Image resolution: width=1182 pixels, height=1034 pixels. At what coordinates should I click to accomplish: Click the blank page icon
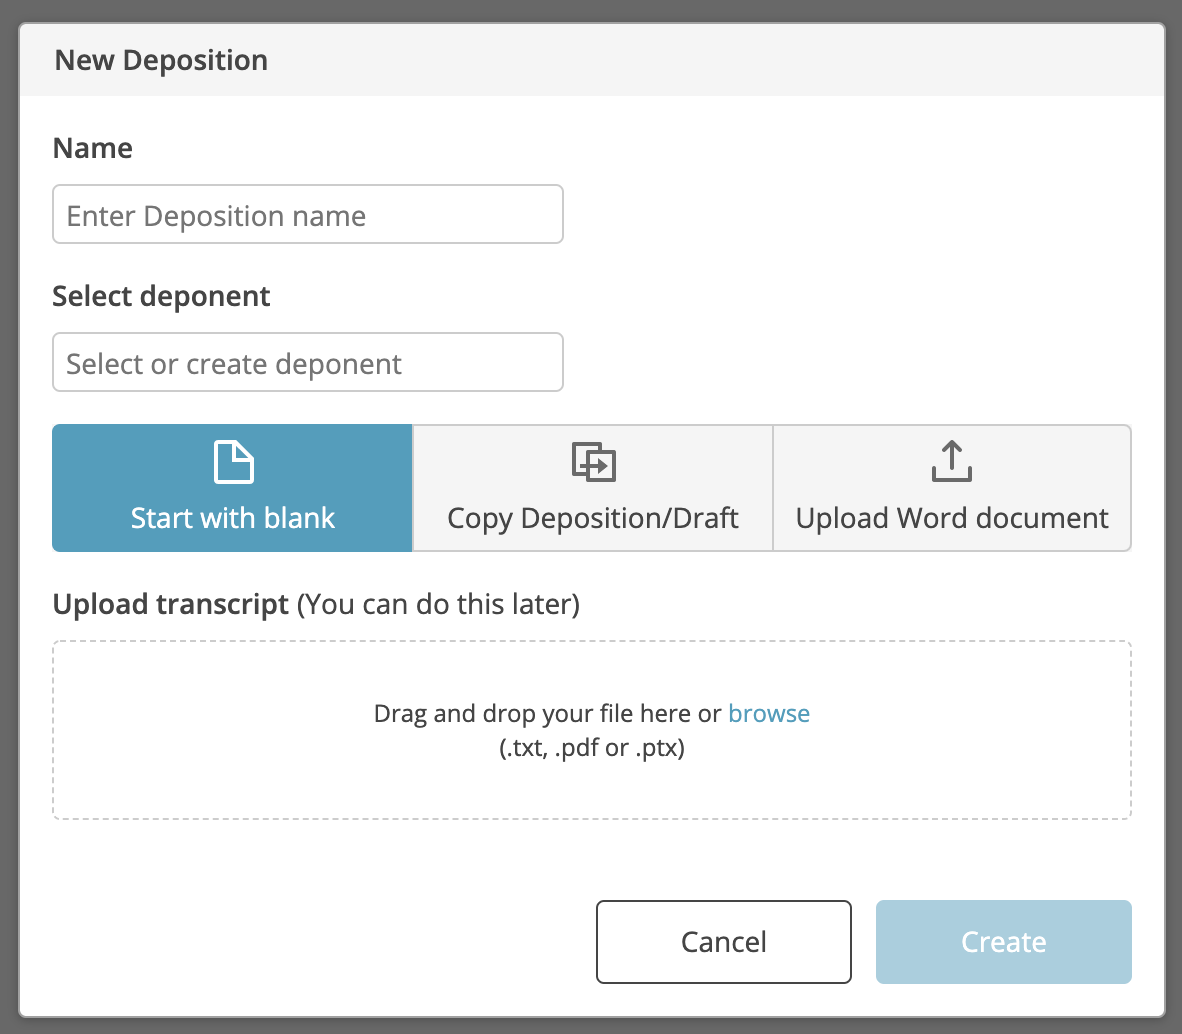[234, 461]
